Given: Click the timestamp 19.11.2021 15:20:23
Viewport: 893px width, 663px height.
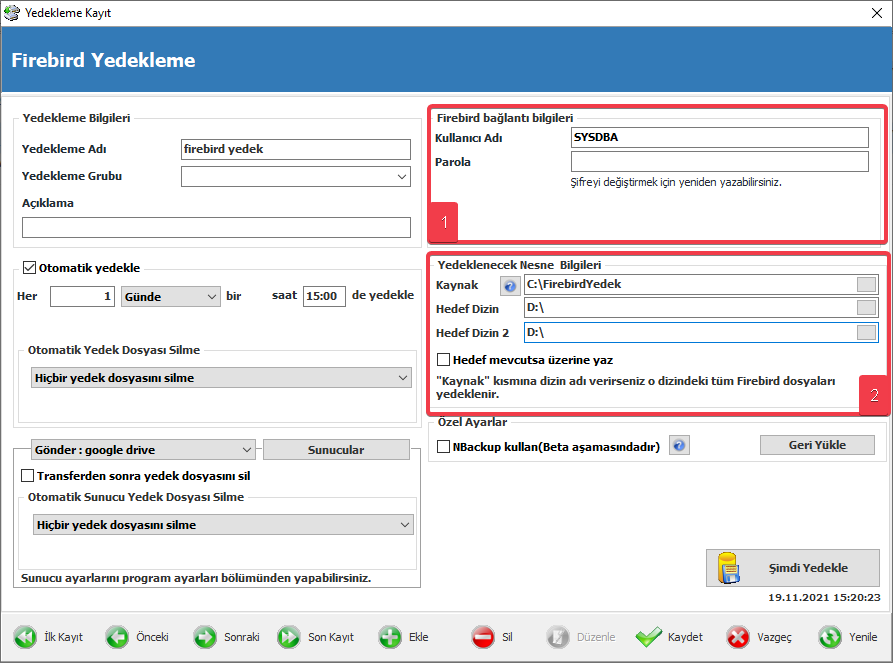Looking at the screenshot, I should coord(824,597).
